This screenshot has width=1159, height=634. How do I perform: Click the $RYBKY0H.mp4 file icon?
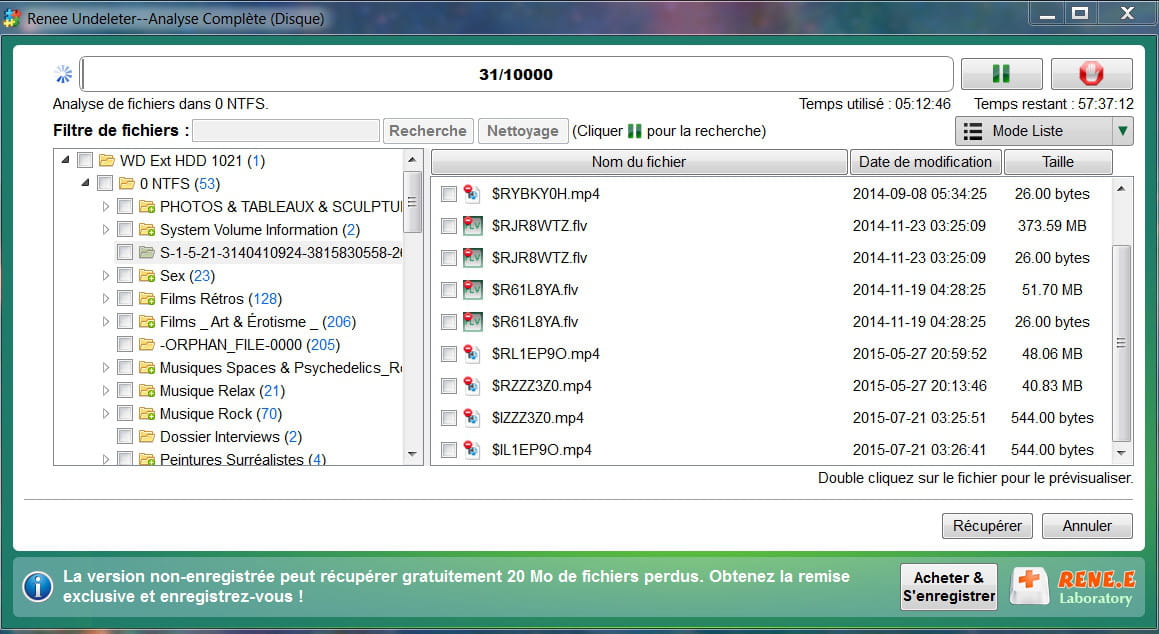473,194
